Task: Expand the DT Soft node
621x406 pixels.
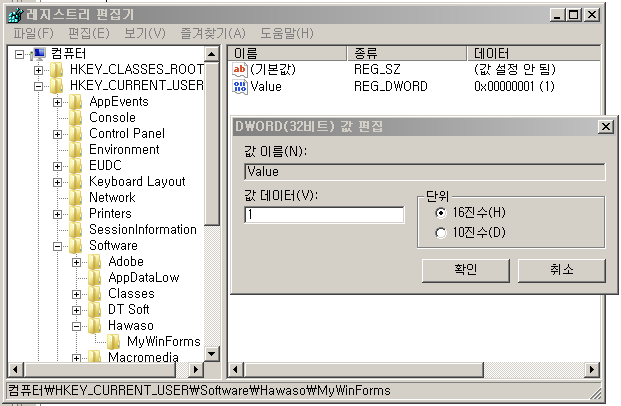Action: pyautogui.click(x=76, y=310)
